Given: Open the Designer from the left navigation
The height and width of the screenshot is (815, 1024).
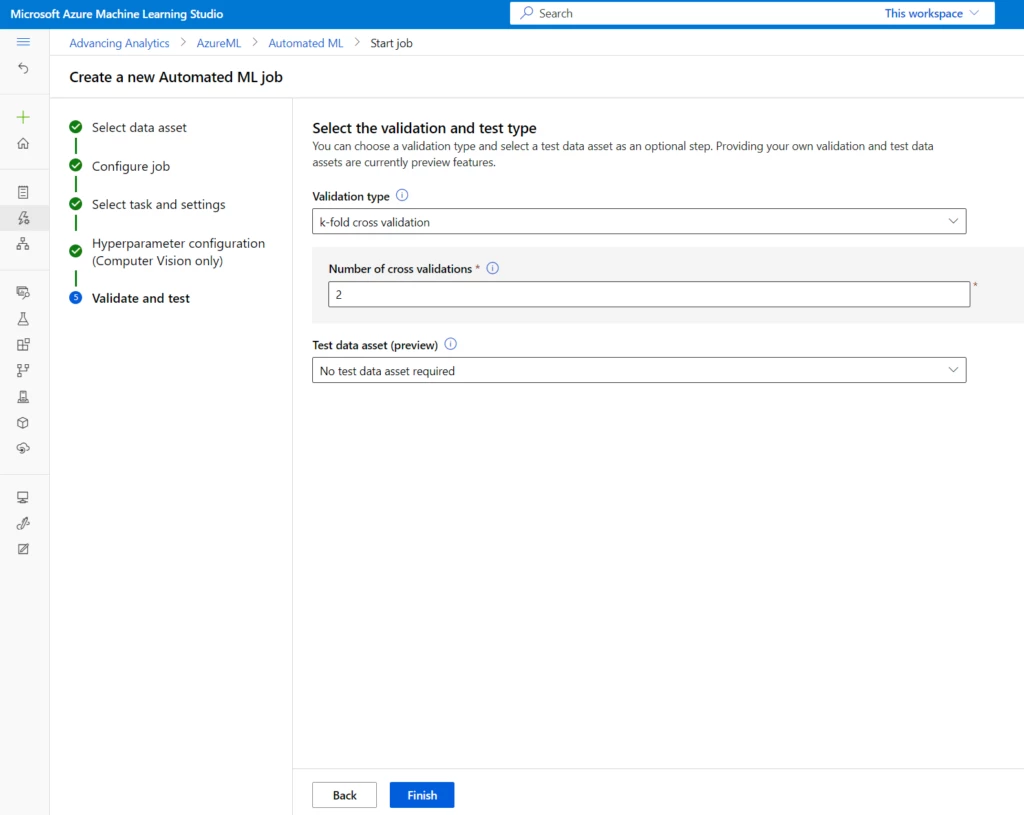Looking at the screenshot, I should point(25,245).
